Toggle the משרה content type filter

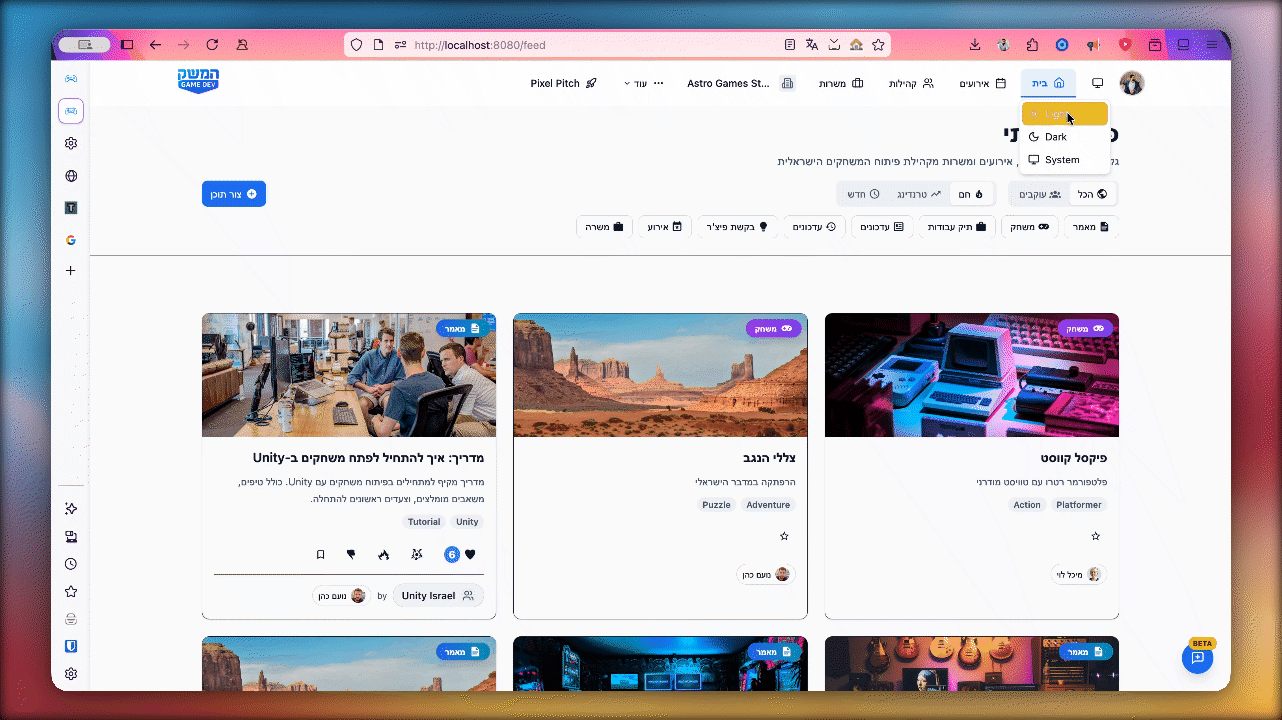pyautogui.click(x=604, y=227)
